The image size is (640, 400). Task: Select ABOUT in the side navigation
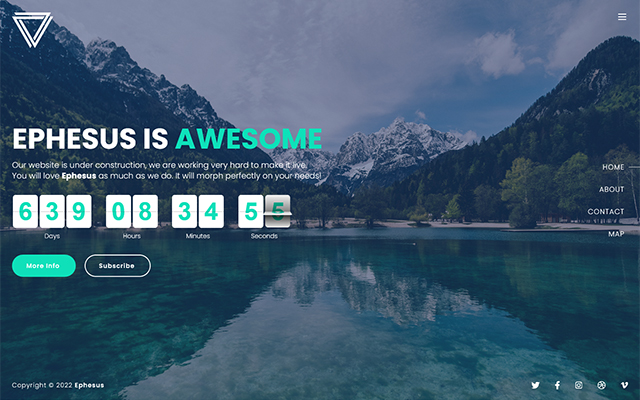click(611, 189)
